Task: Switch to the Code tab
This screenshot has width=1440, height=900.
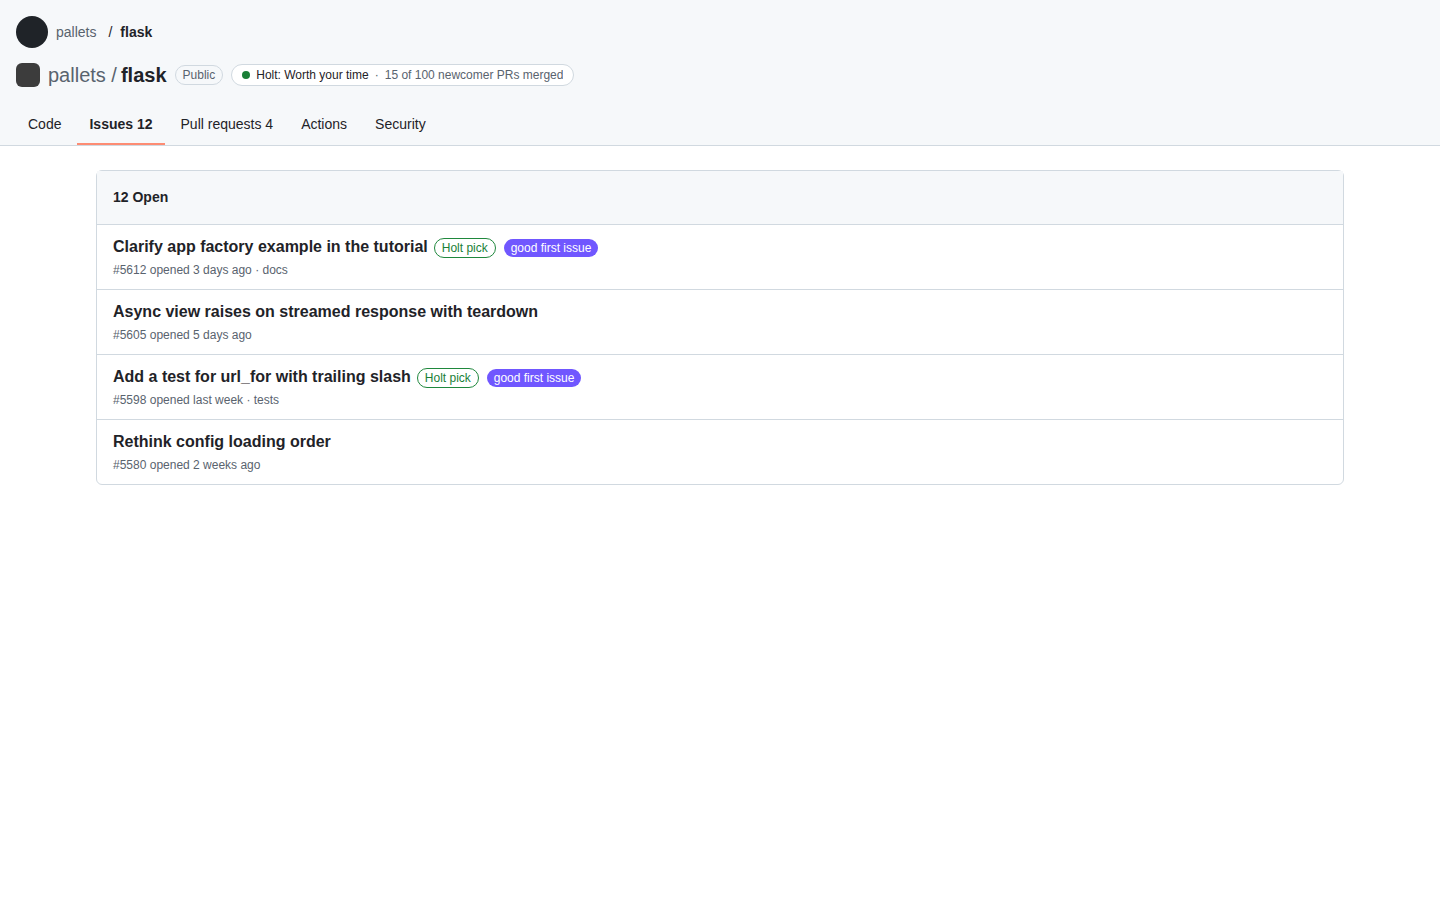Action: (x=45, y=124)
